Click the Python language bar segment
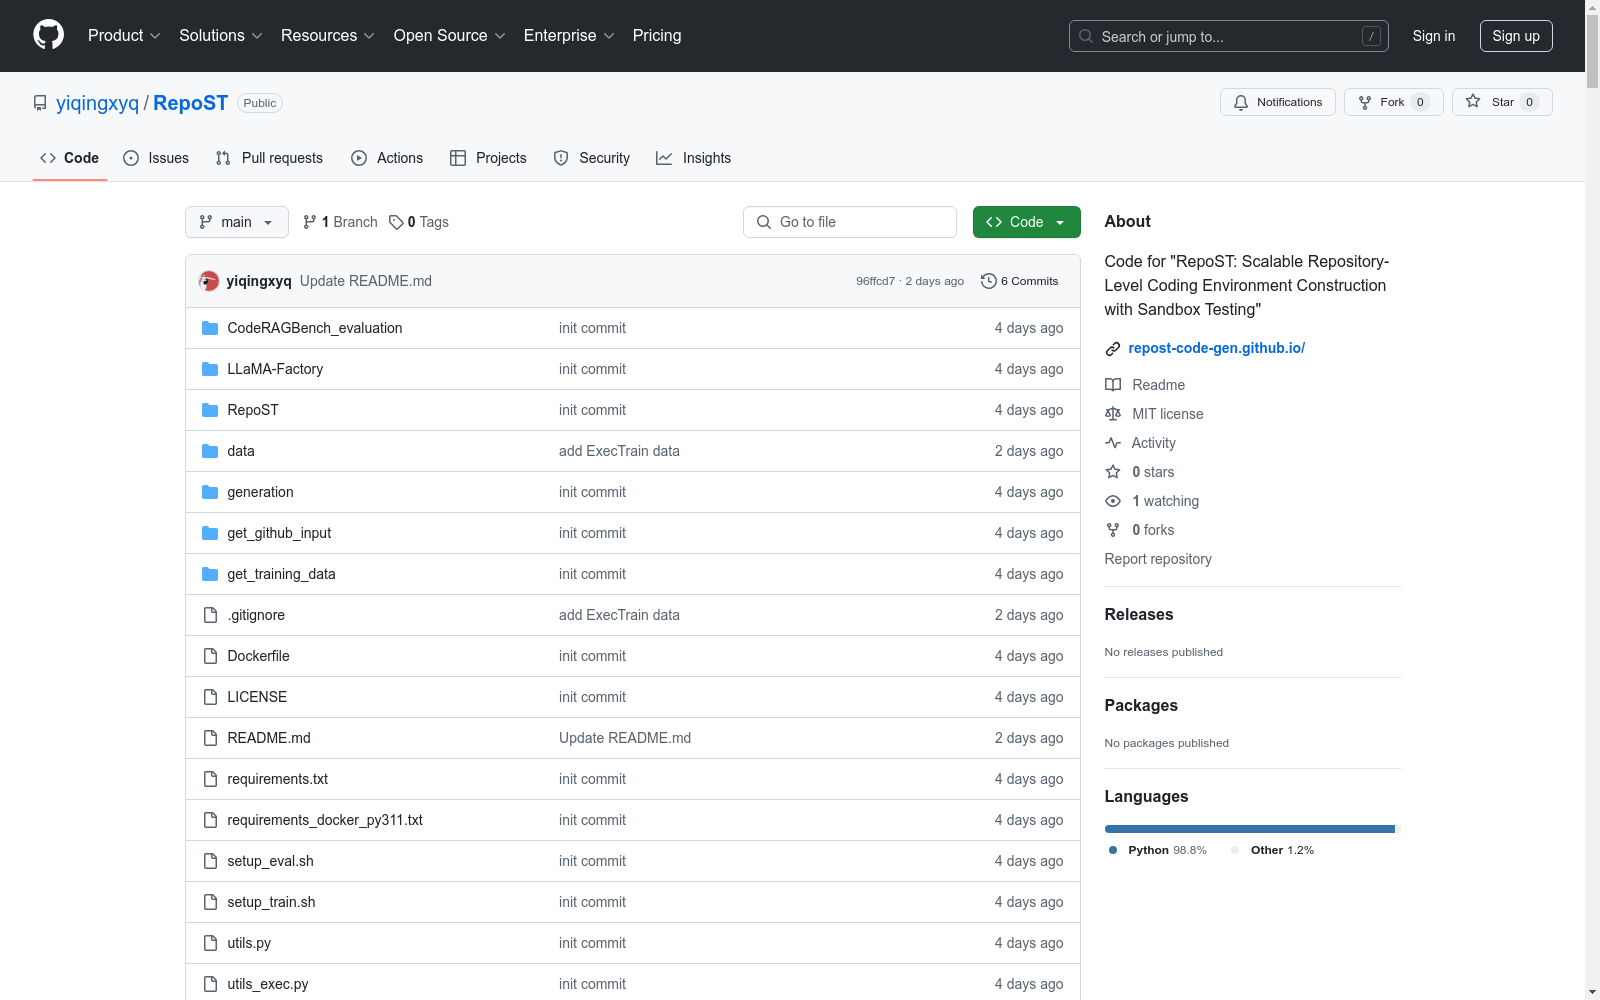Screen dimensions: 1600x1000 click(x=1250, y=829)
